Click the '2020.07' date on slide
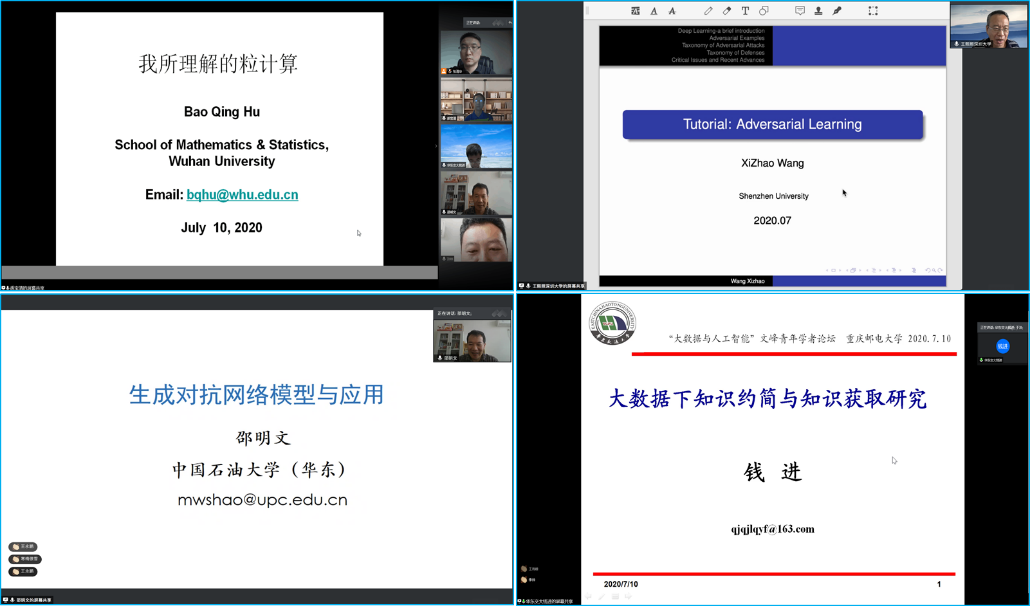This screenshot has height=606, width=1030. click(x=772, y=221)
